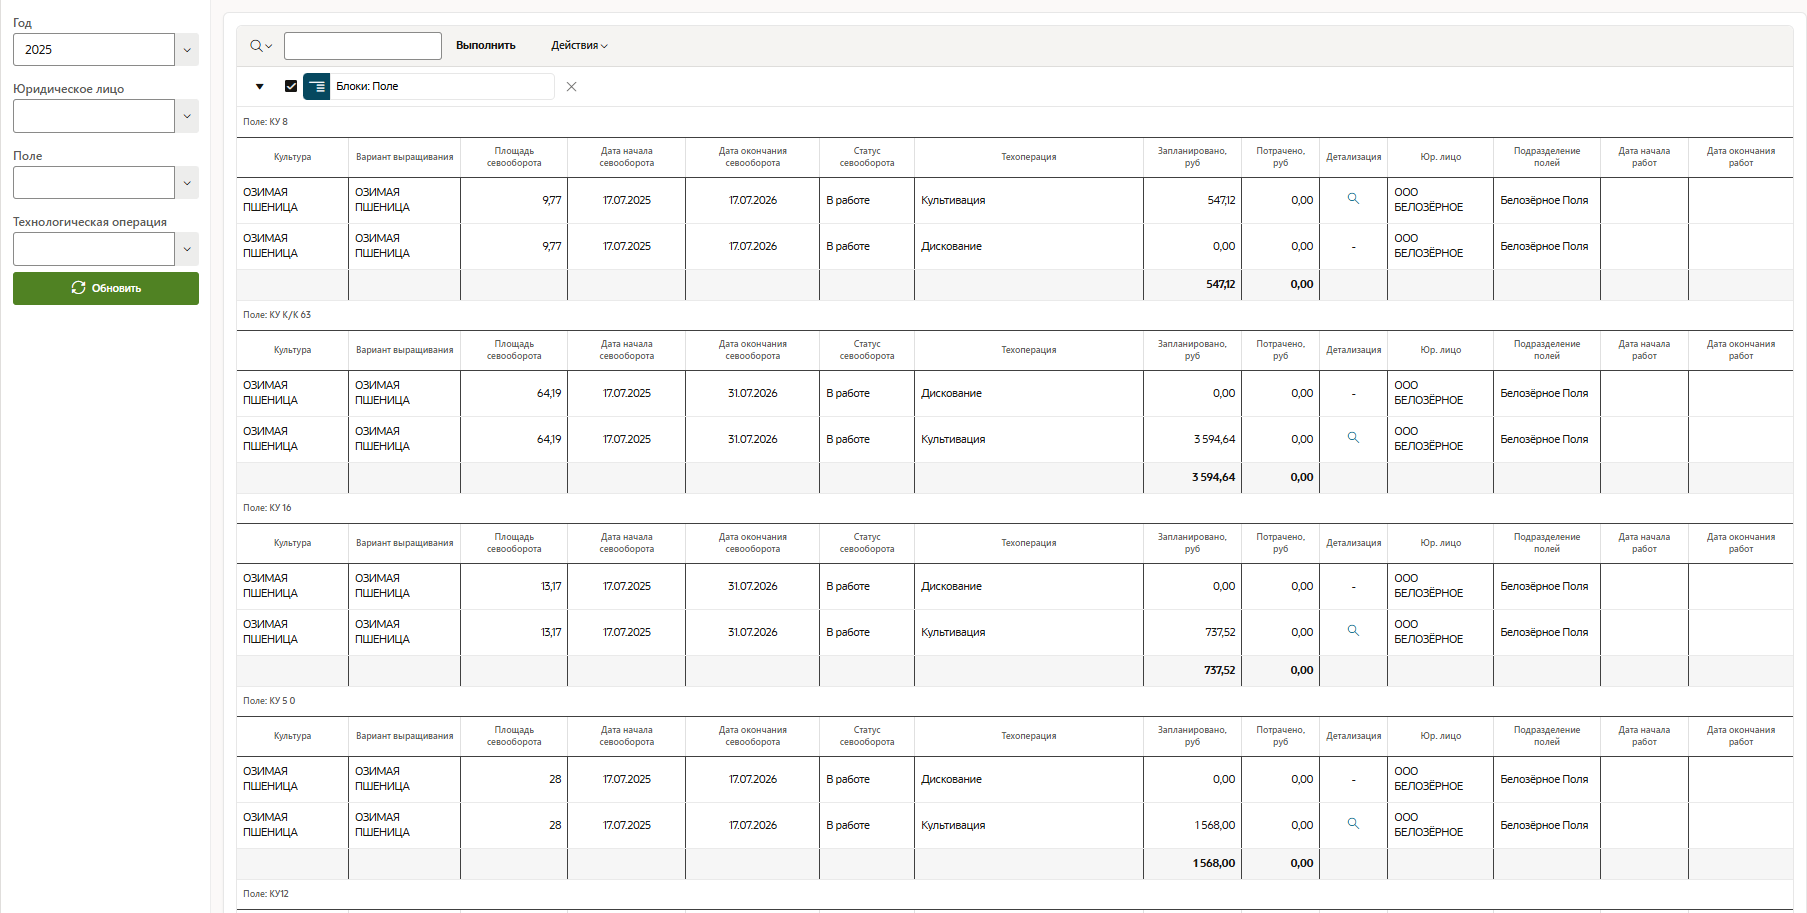
Task: Click КУ 16 Подразделение полей header
Action: (x=1547, y=543)
